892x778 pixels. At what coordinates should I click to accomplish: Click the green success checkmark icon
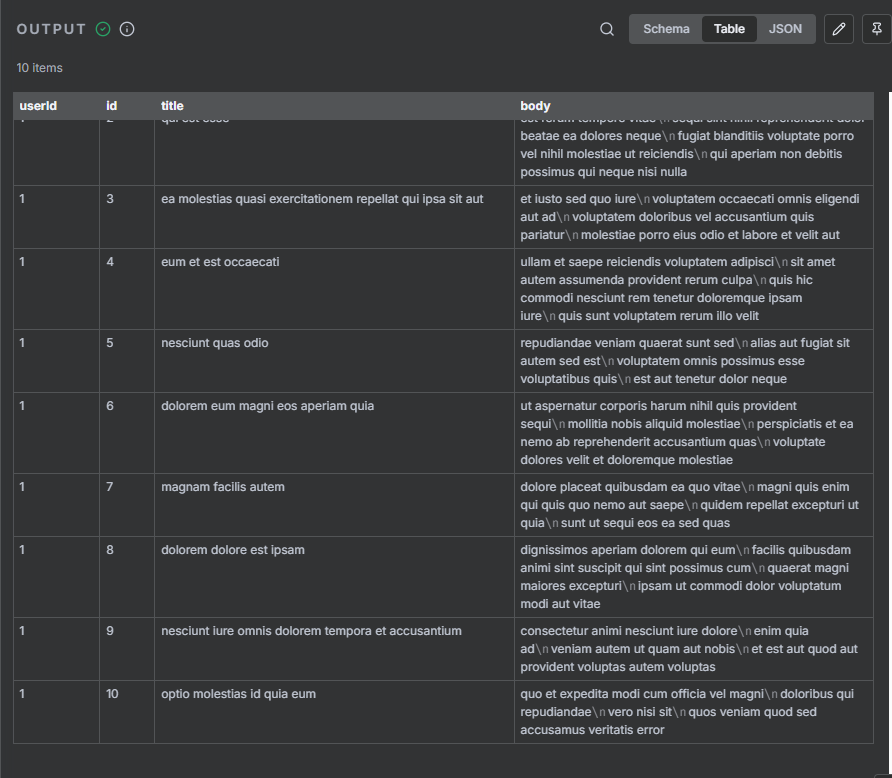point(103,29)
